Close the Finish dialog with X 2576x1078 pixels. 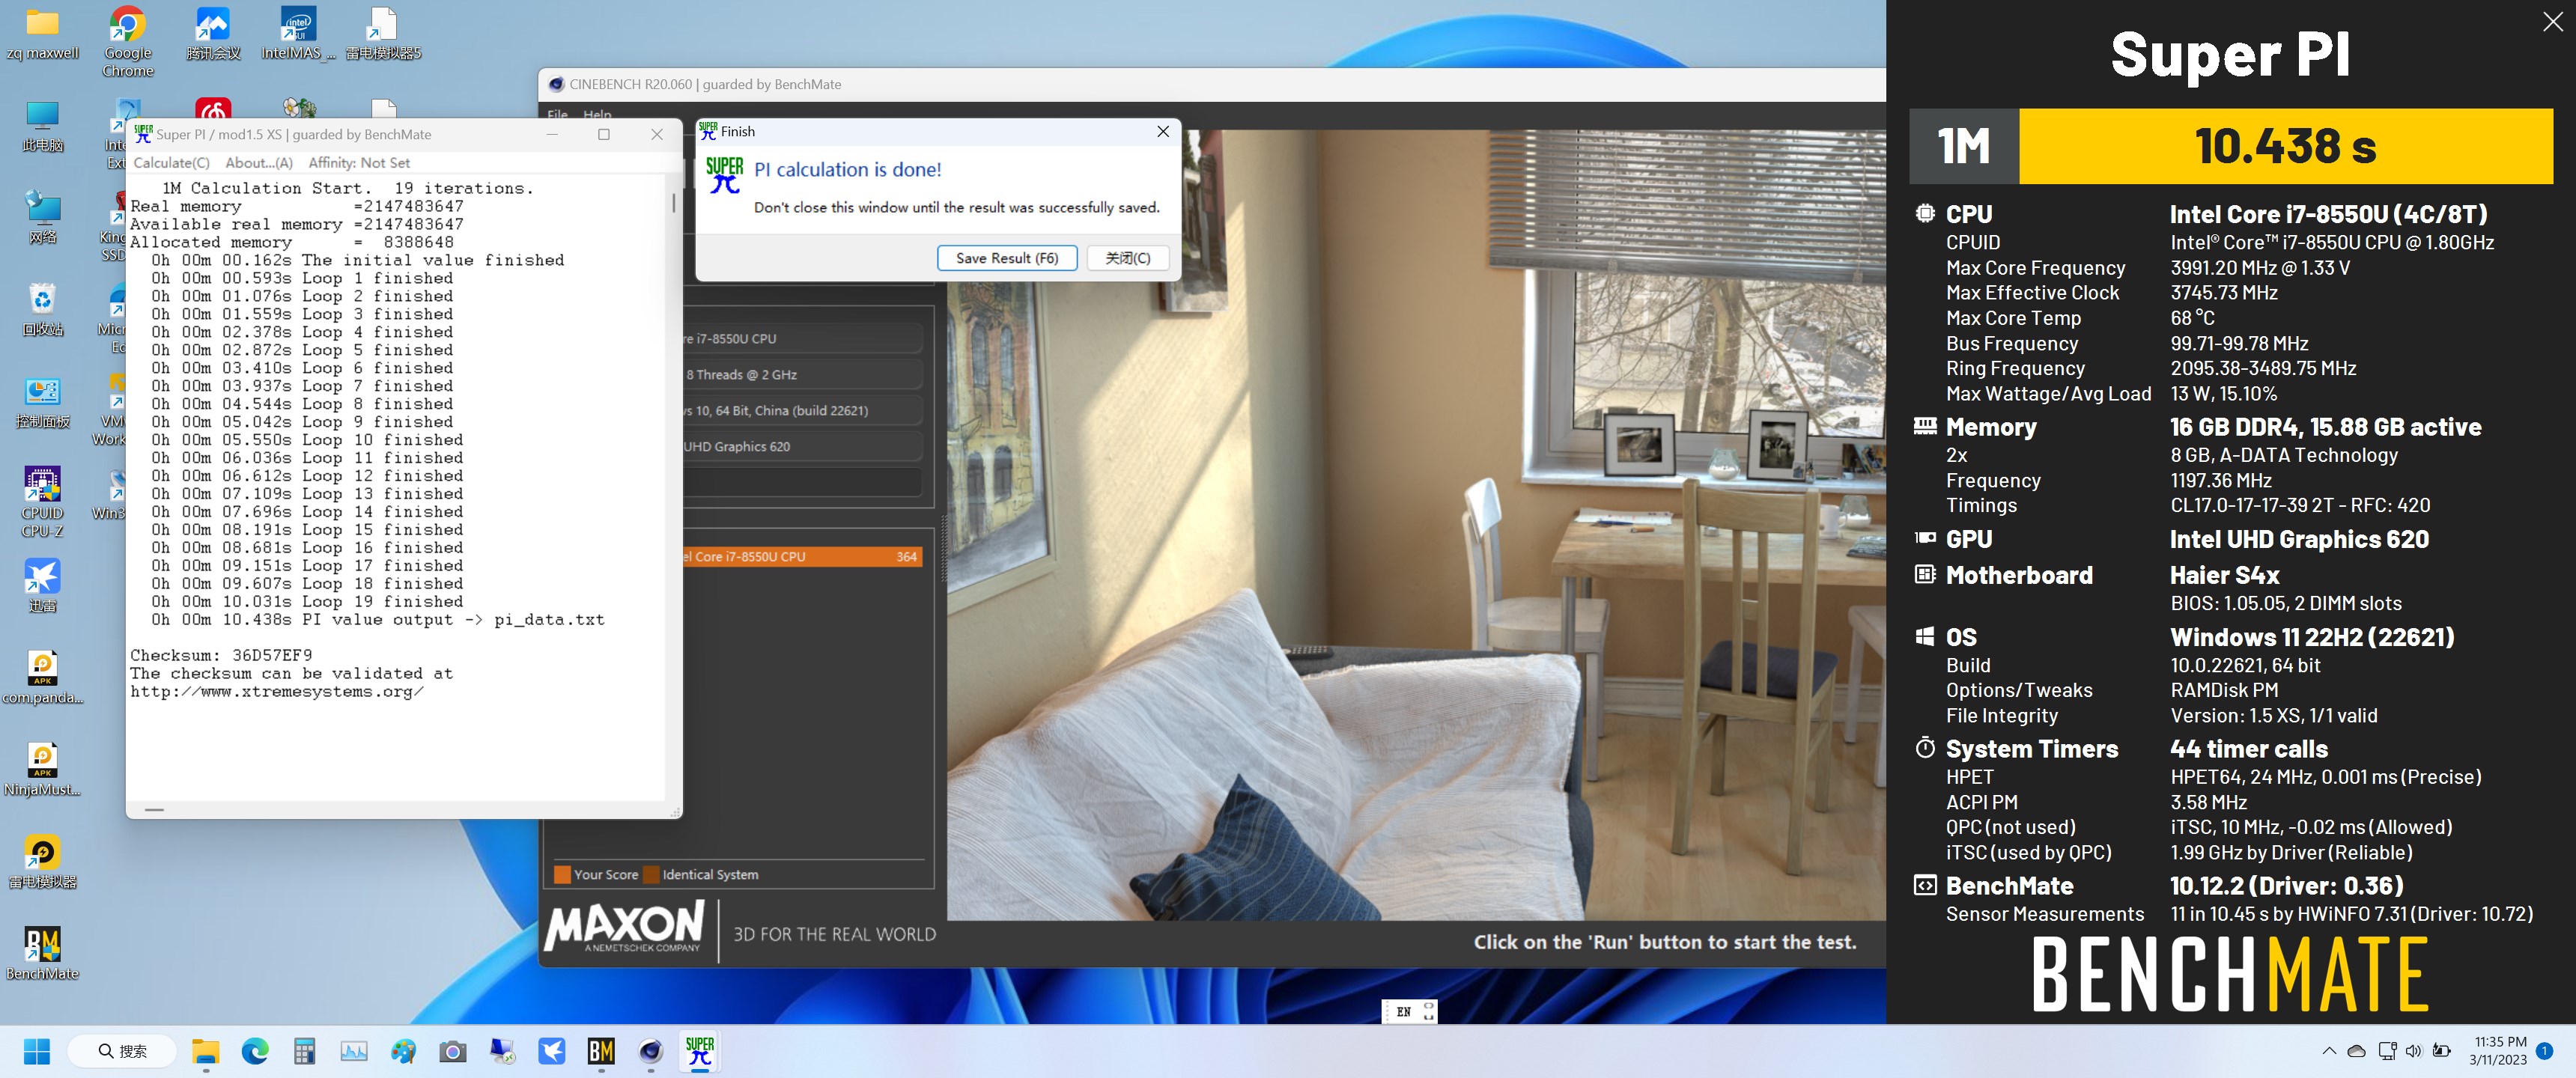point(1162,131)
